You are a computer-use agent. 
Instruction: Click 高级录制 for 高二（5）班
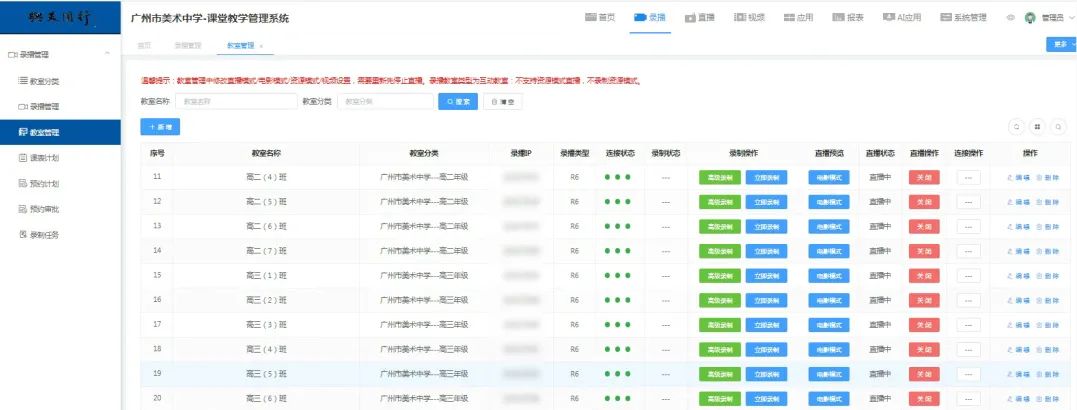tap(718, 202)
